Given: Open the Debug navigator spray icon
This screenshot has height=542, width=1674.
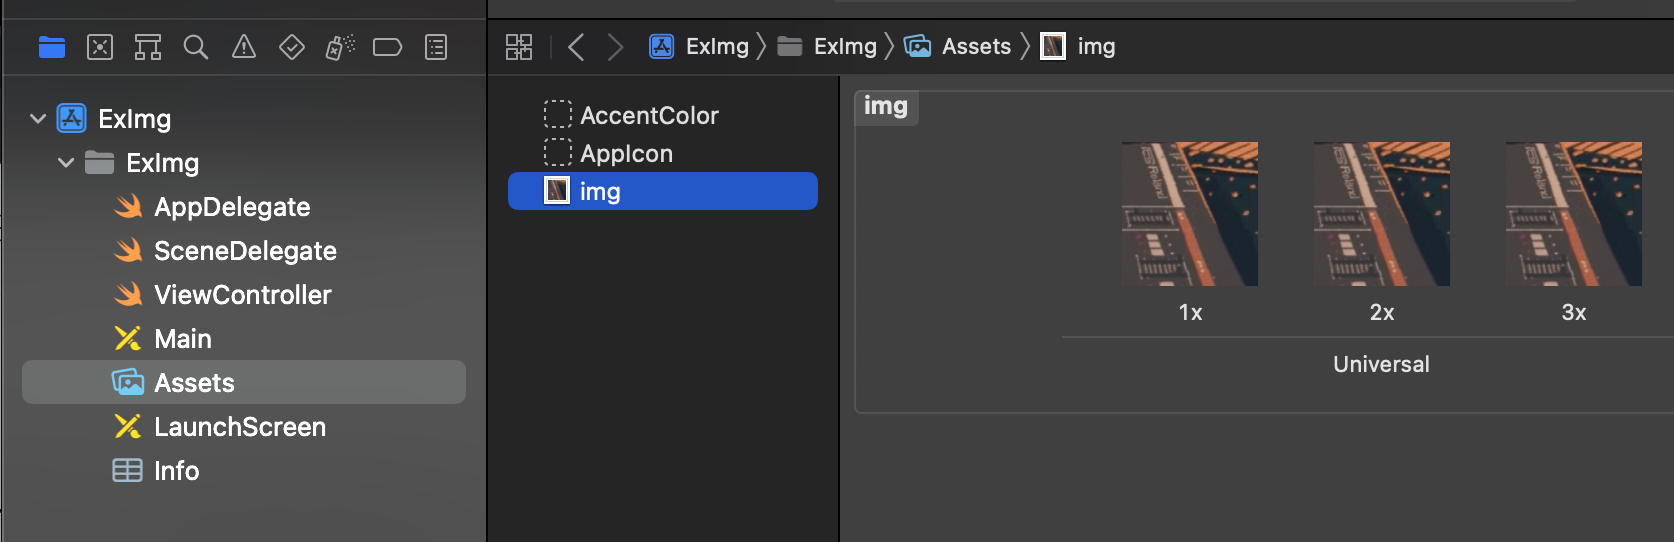Looking at the screenshot, I should click(x=340, y=47).
